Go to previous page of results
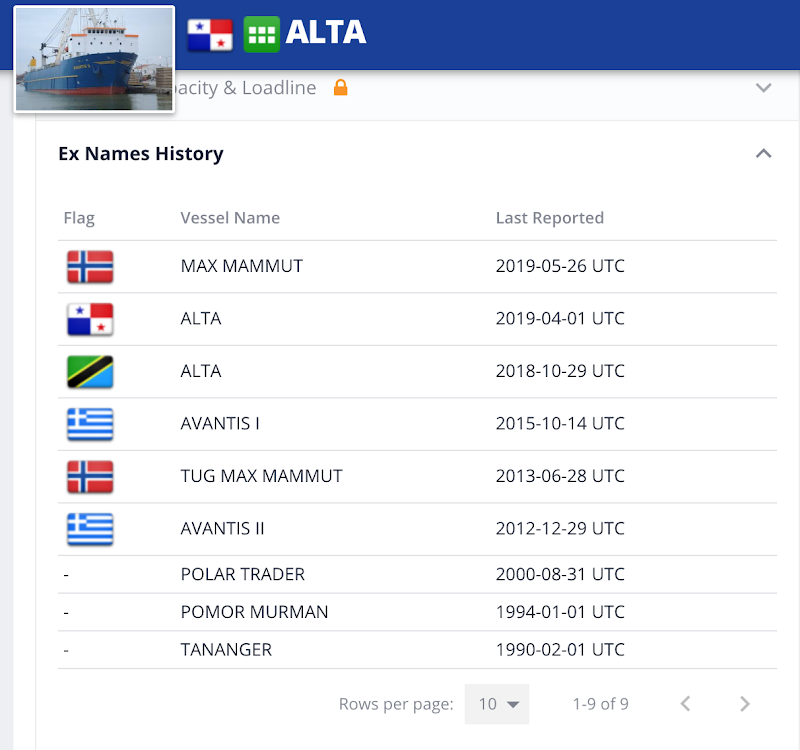 [685, 704]
